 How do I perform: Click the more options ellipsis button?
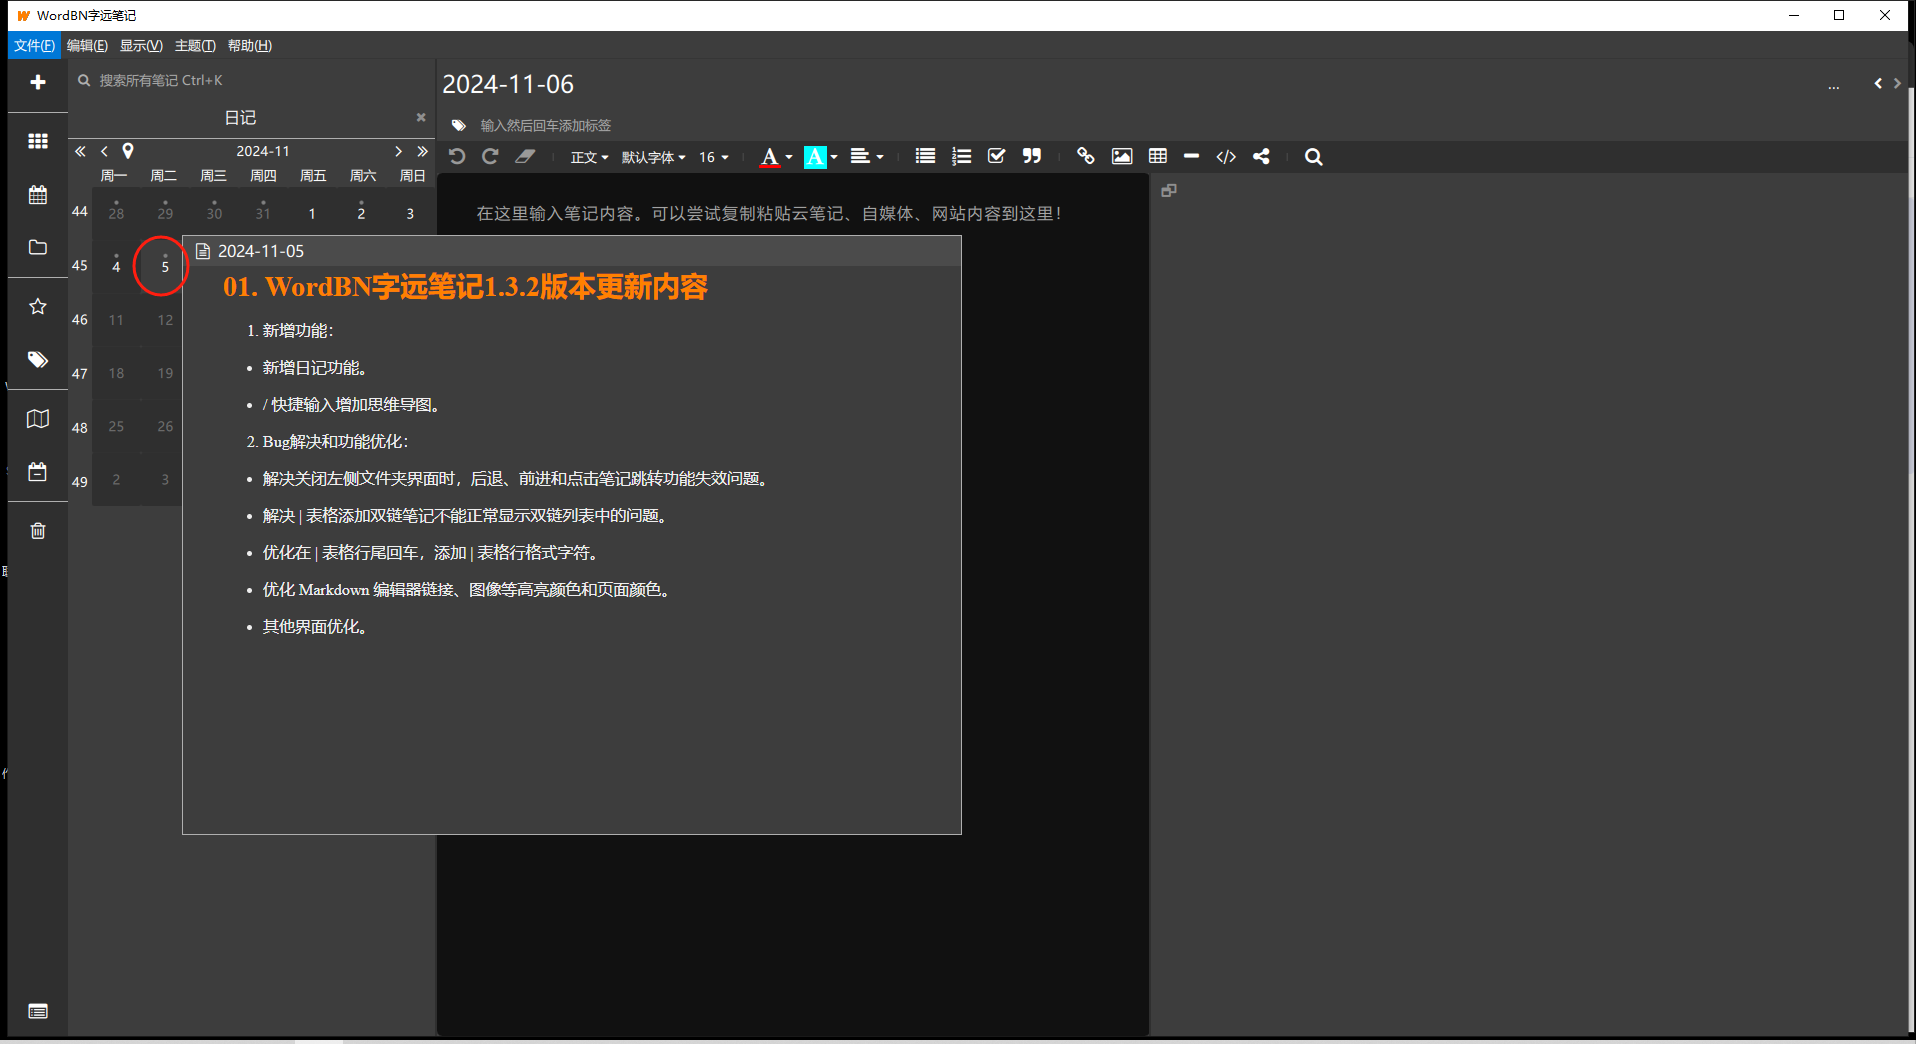[1833, 86]
